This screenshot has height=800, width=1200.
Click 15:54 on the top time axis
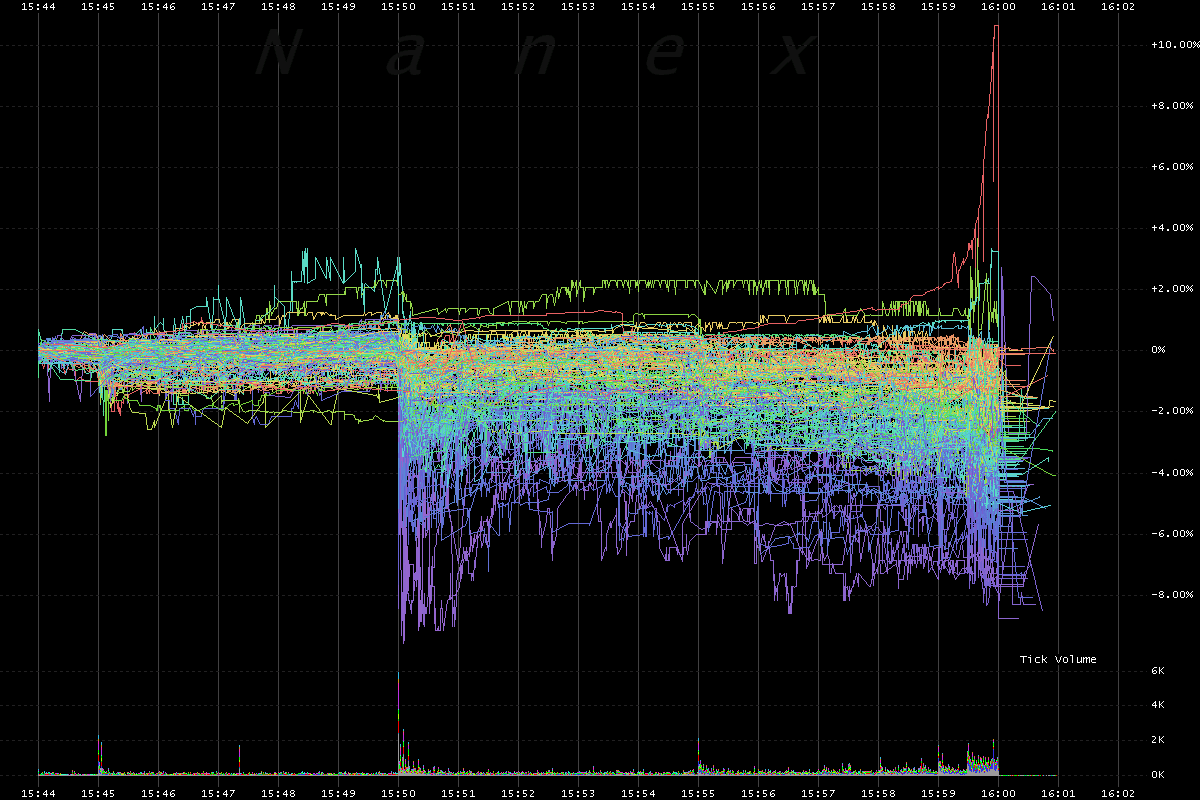pos(638,6)
